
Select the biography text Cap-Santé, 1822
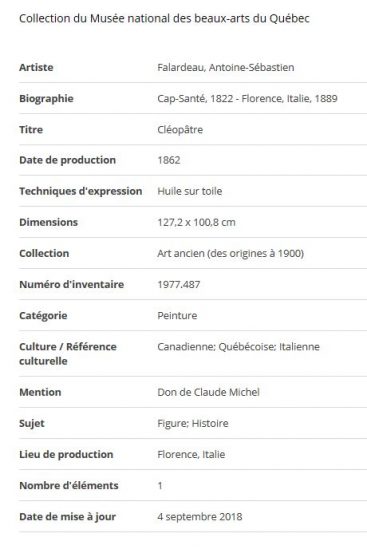pos(195,98)
